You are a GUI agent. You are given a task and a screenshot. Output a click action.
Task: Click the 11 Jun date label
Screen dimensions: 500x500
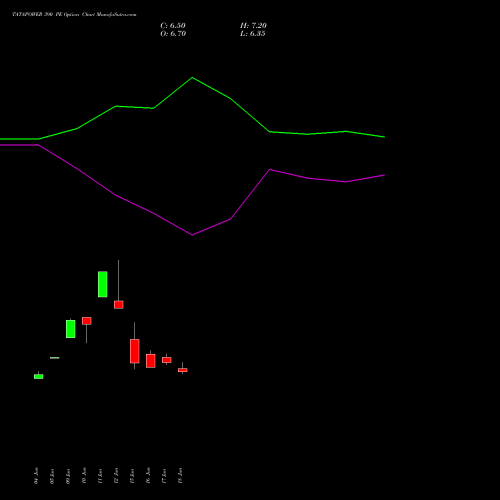coord(100,476)
